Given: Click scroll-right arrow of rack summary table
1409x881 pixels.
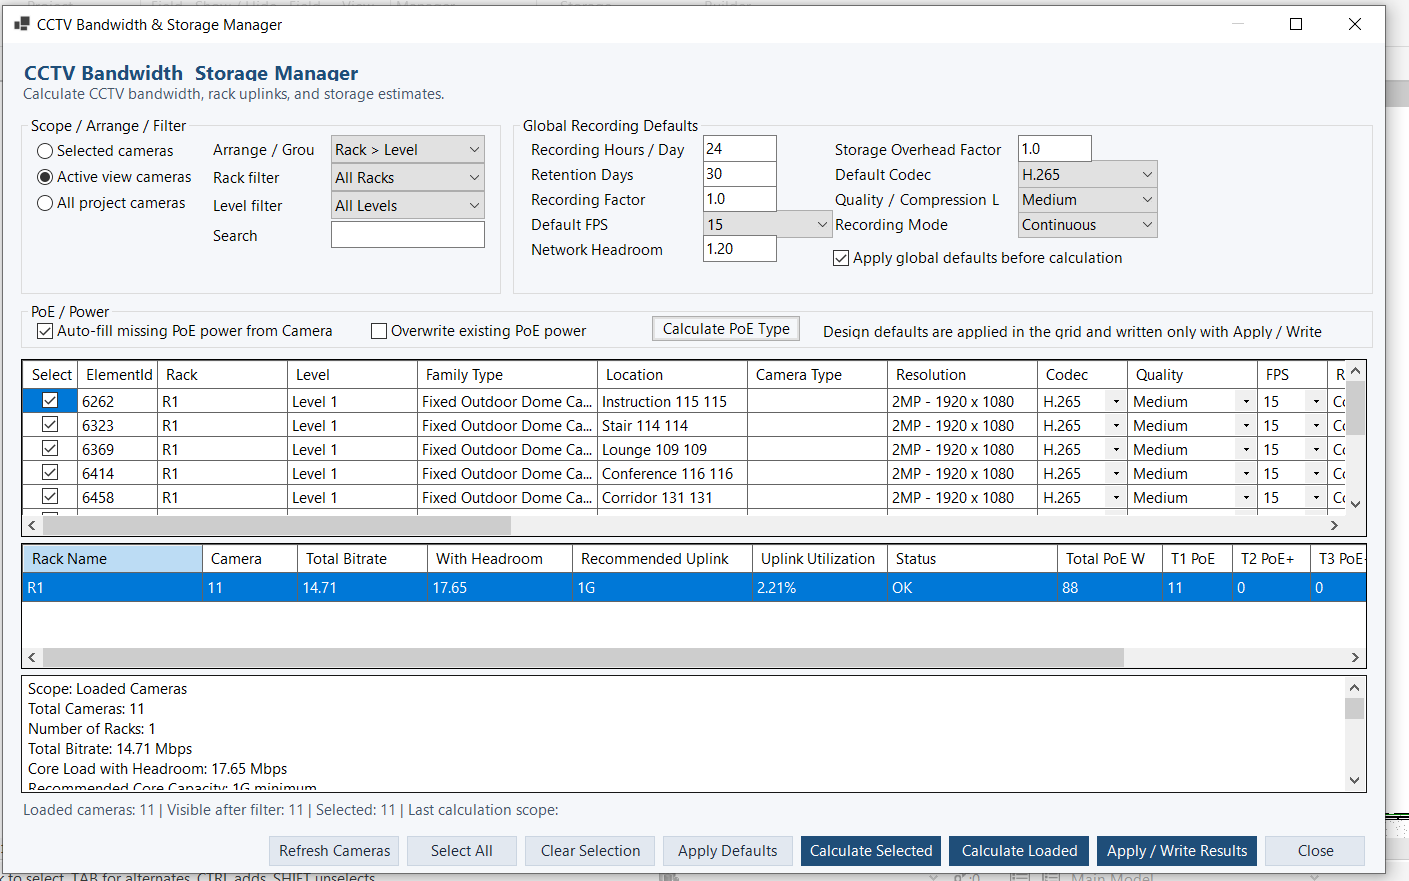Looking at the screenshot, I should tap(1355, 657).
